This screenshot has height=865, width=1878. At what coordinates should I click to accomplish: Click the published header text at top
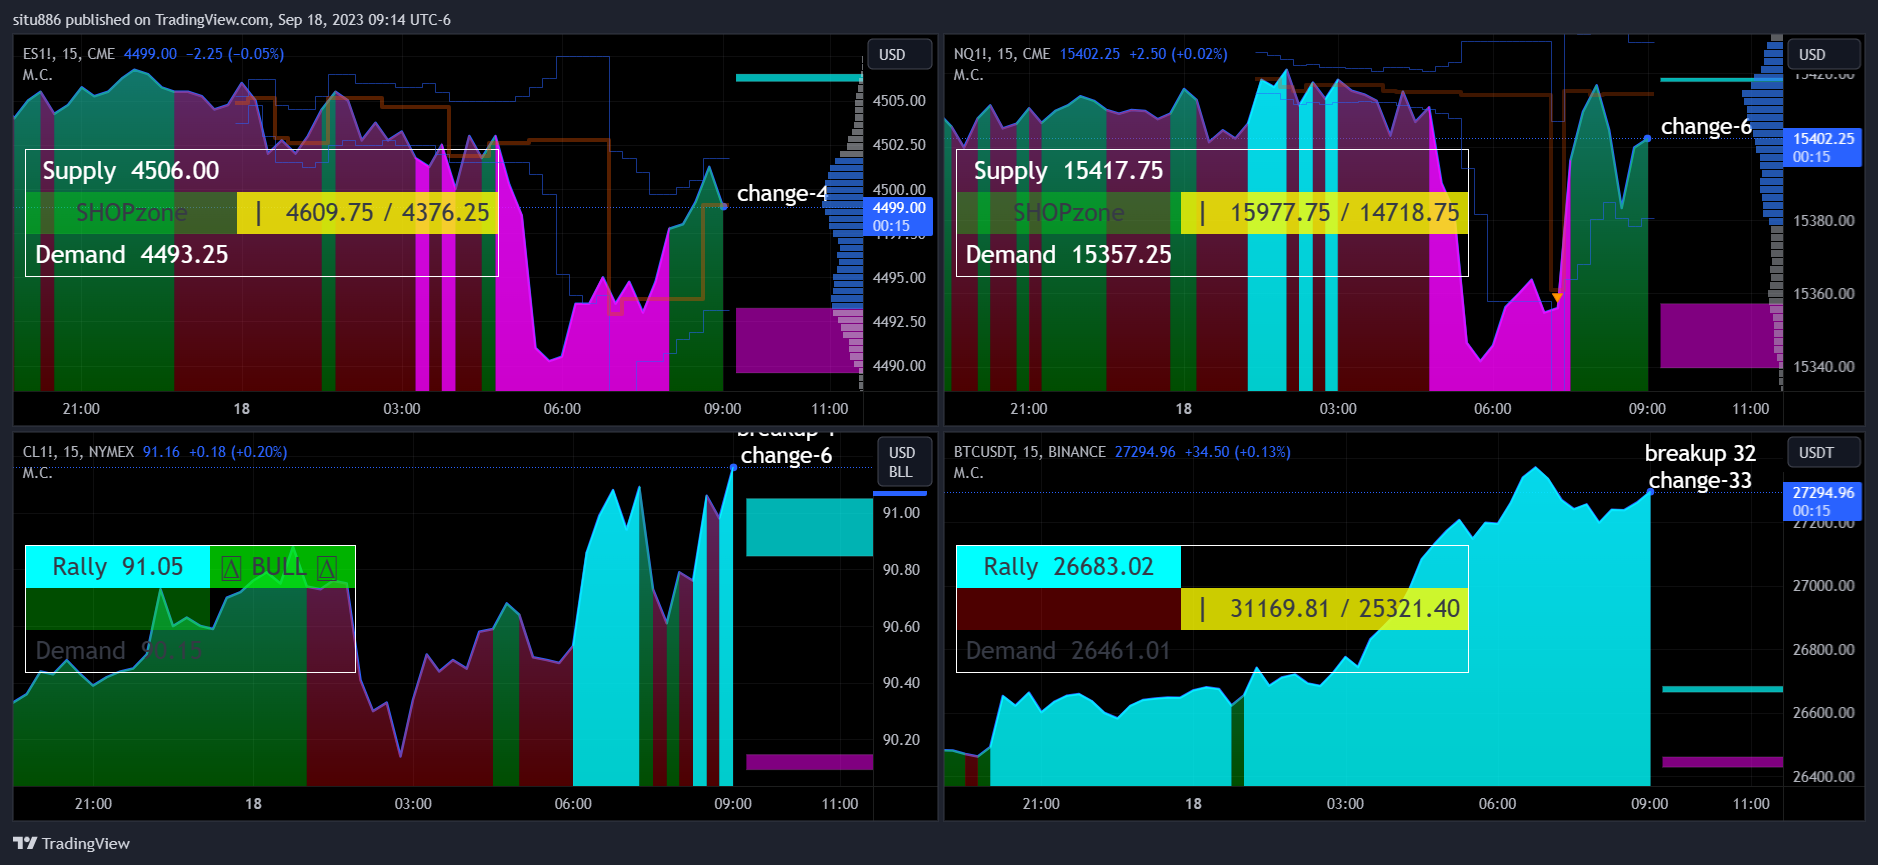pos(232,19)
